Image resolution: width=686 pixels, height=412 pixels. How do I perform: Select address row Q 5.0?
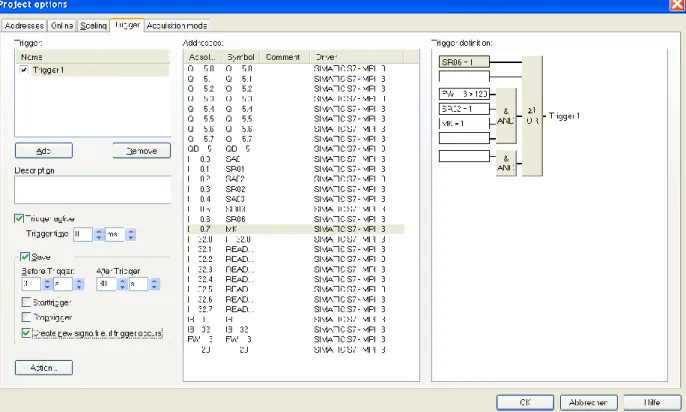click(x=294, y=69)
